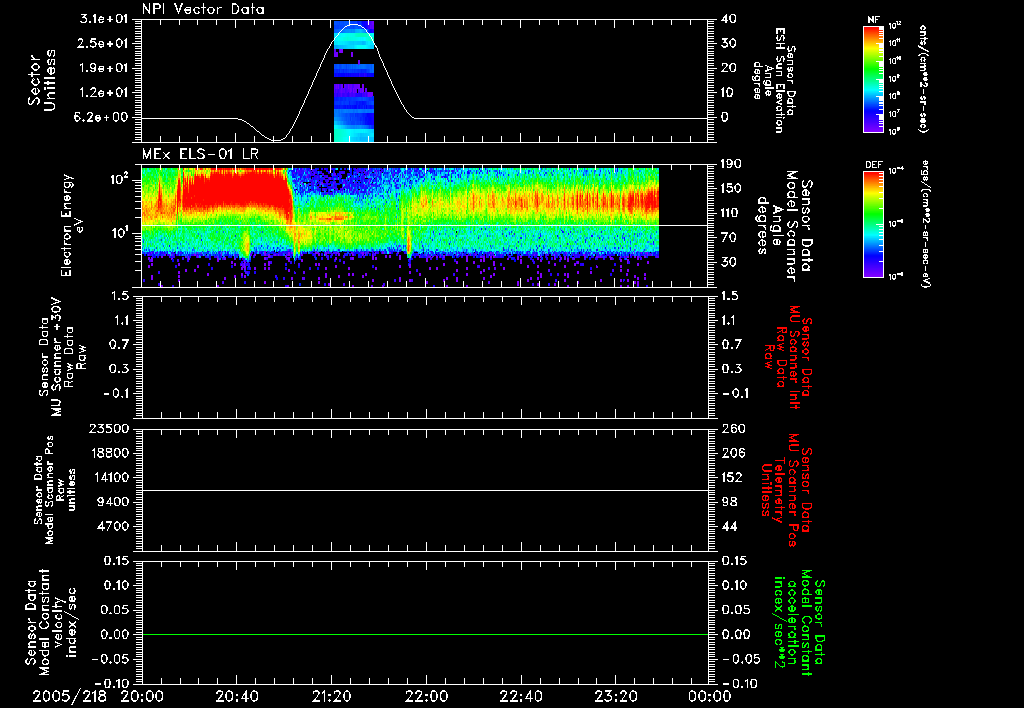
Task: Click the peak of the sun elevation curve
Action: (x=353, y=25)
